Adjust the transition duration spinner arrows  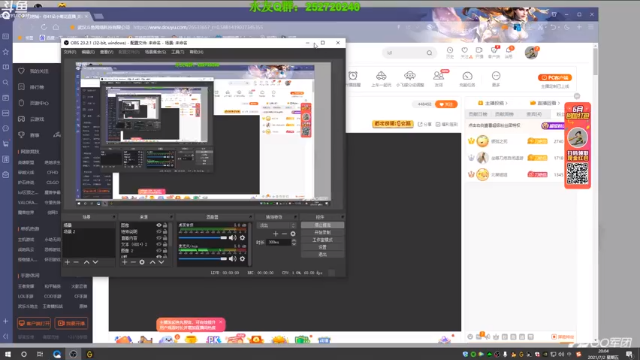point(294,242)
